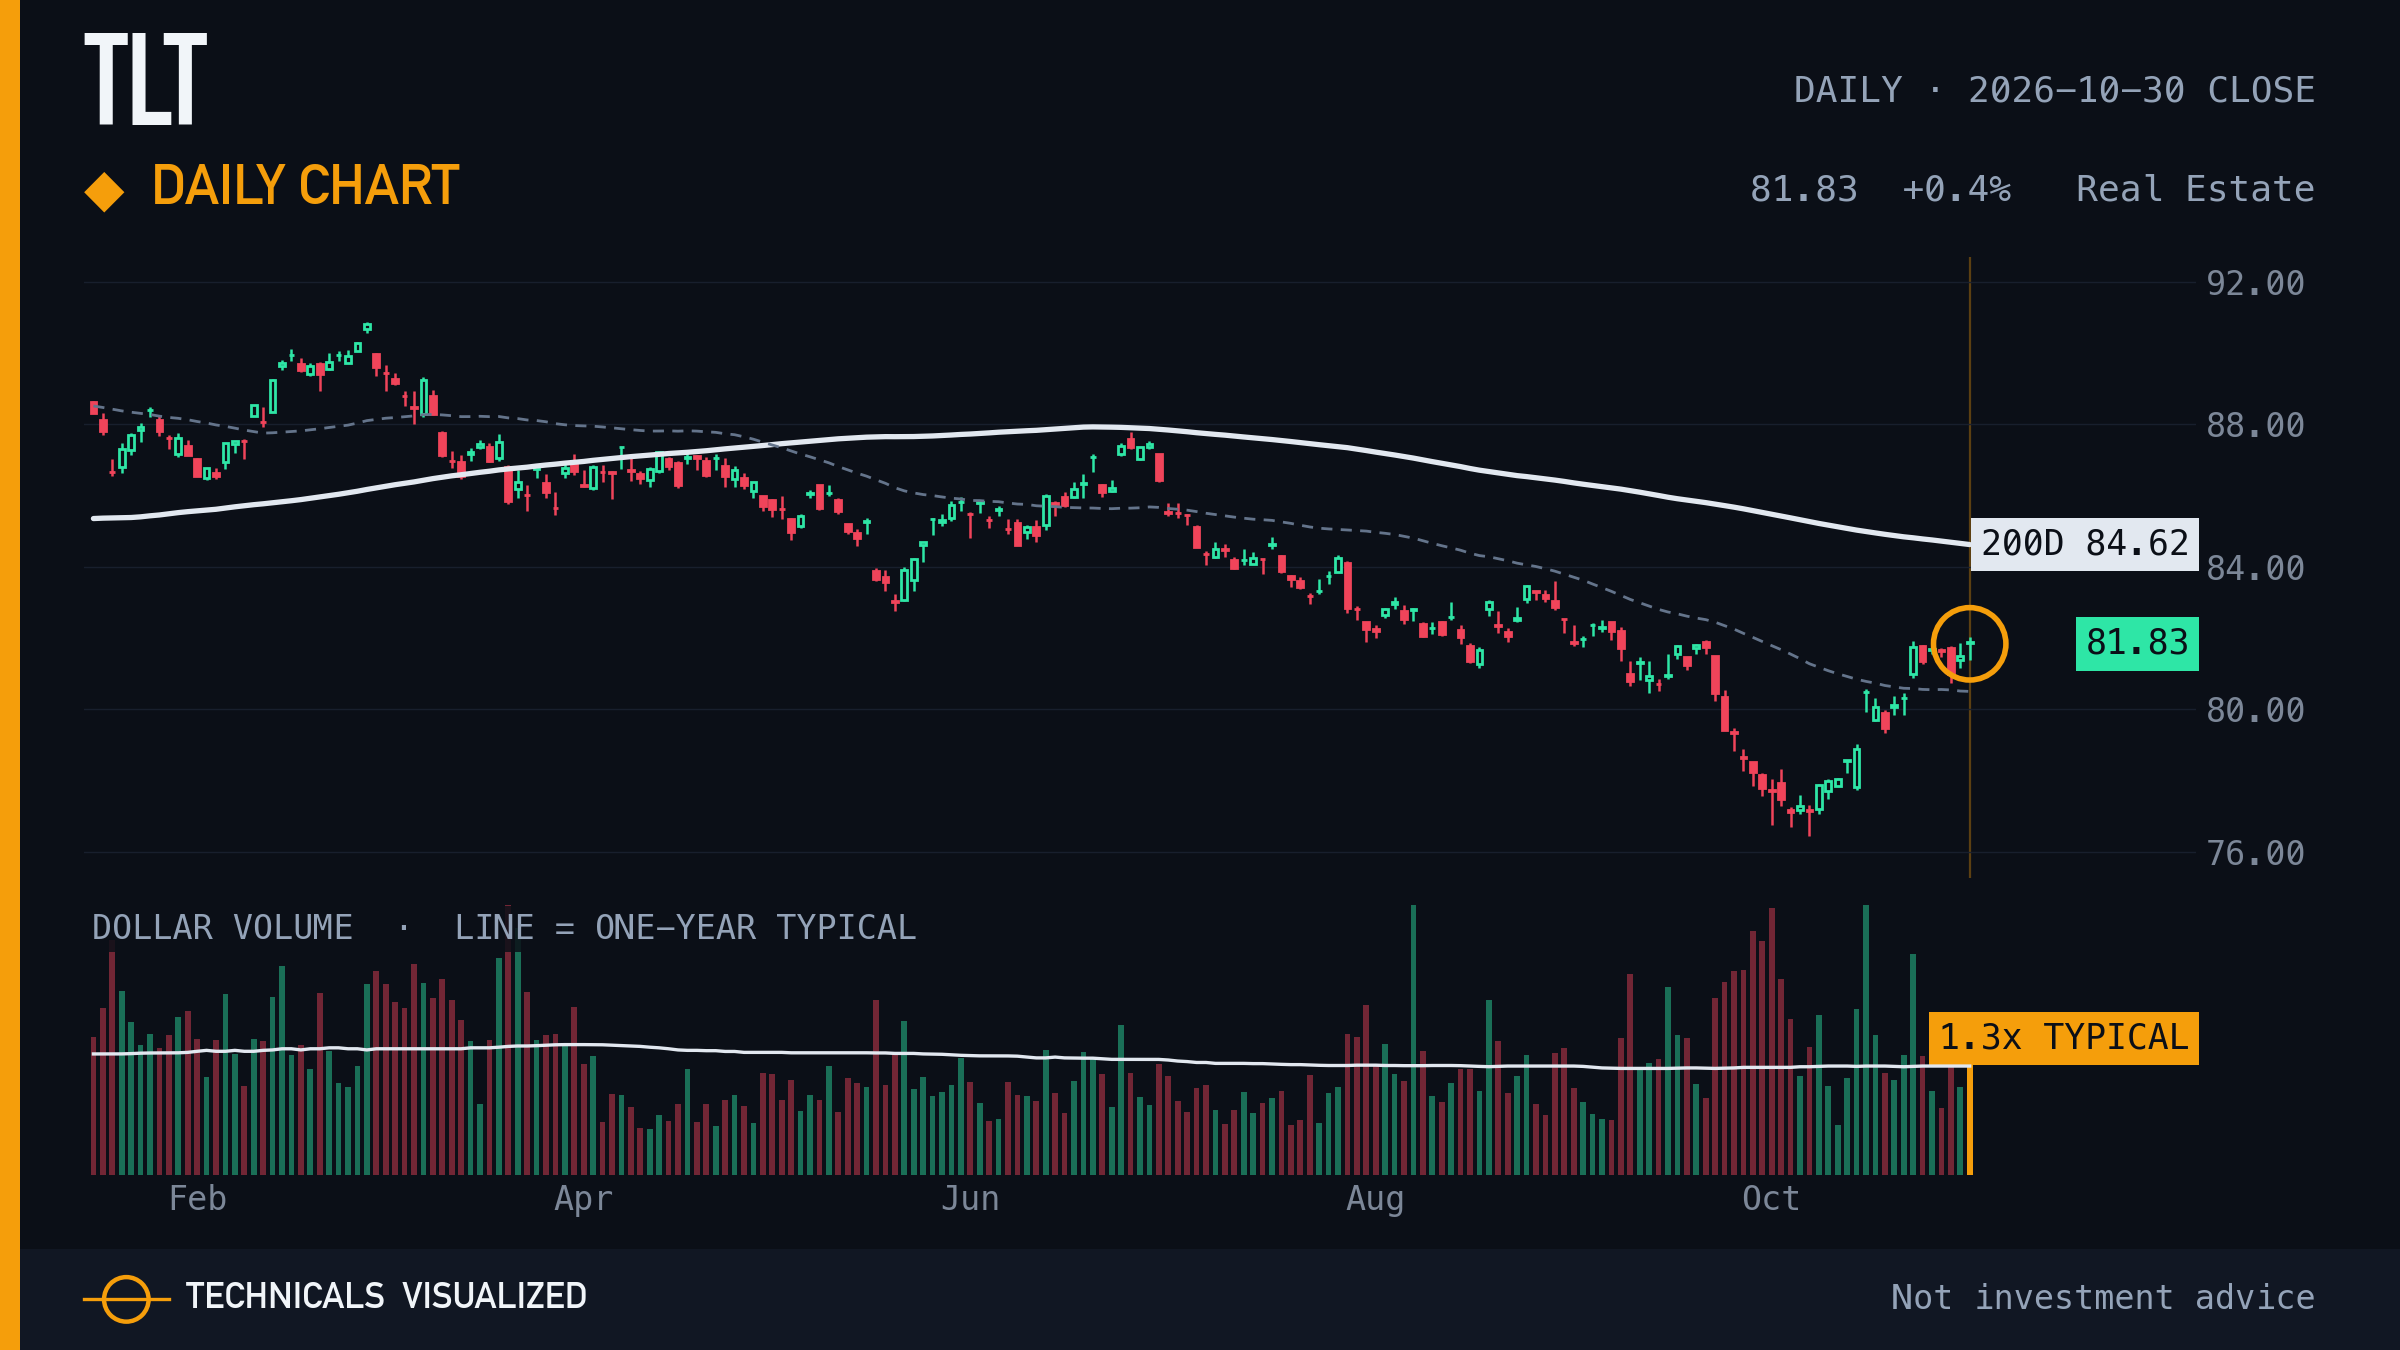Click the Not investment advice disclaimer
2400x1350 pixels.
[x=2103, y=1297]
